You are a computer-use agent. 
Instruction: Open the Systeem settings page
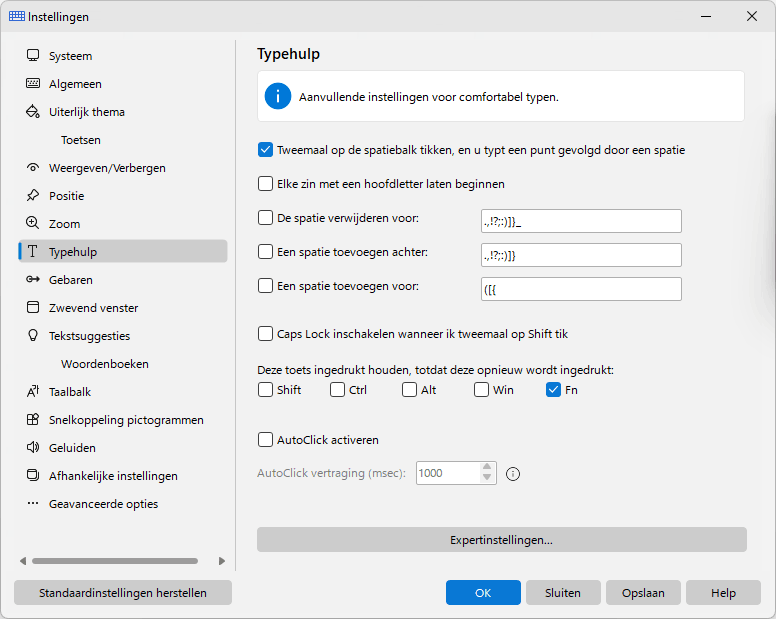pos(70,56)
